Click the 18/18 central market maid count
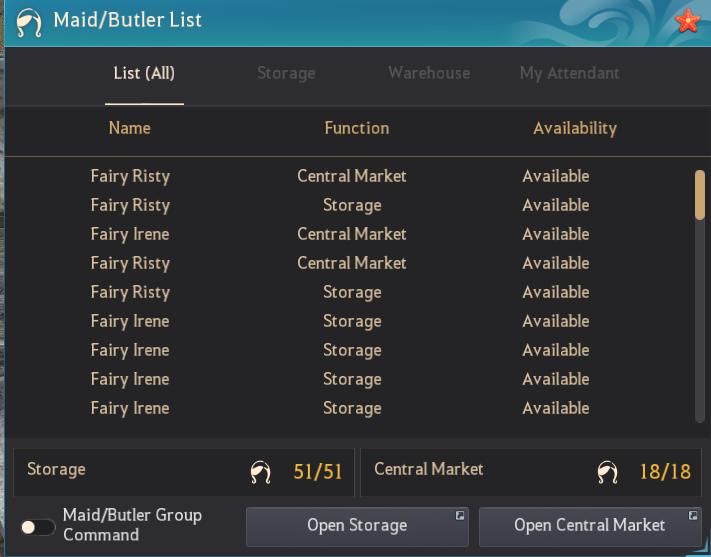This screenshot has height=557, width=711. tap(665, 472)
